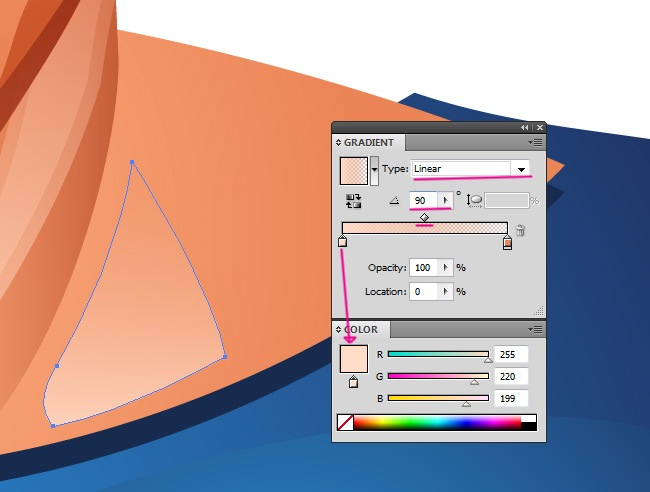Image resolution: width=650 pixels, height=492 pixels.
Task: Close the floating panel group
Action: (540, 128)
